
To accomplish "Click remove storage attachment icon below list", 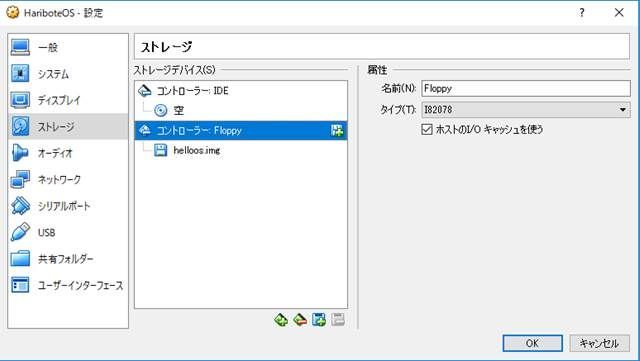I will 338,320.
